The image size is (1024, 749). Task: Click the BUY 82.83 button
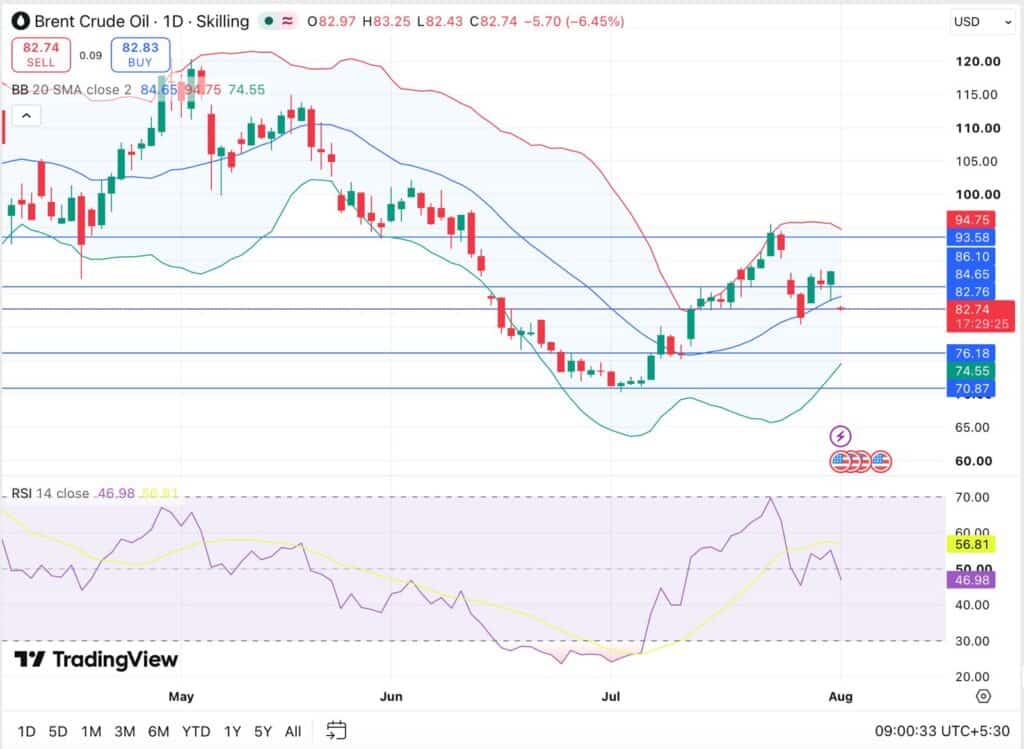tap(140, 55)
